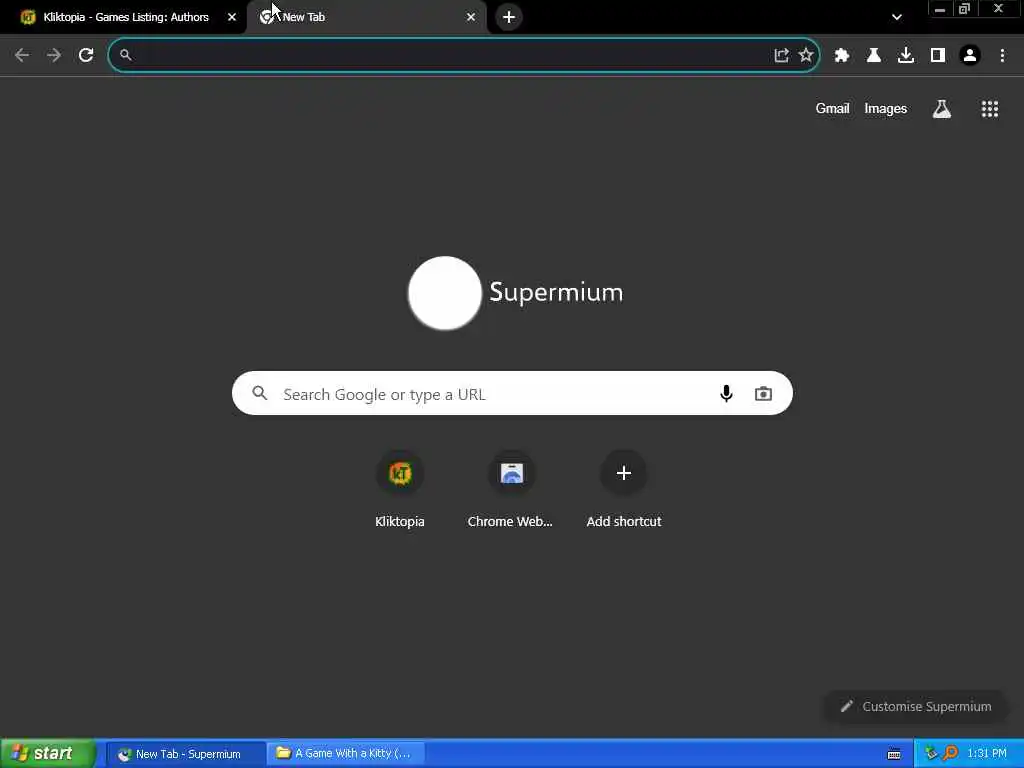This screenshot has height=768, width=1024.
Task: Close the New Tab tab
Action: coord(471,17)
